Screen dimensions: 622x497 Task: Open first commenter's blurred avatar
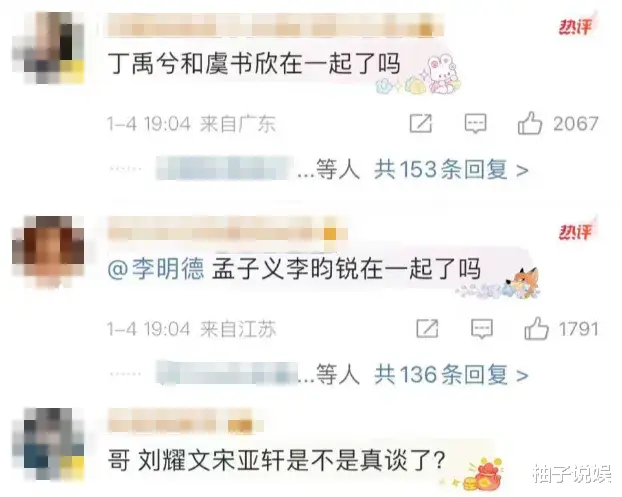point(49,48)
